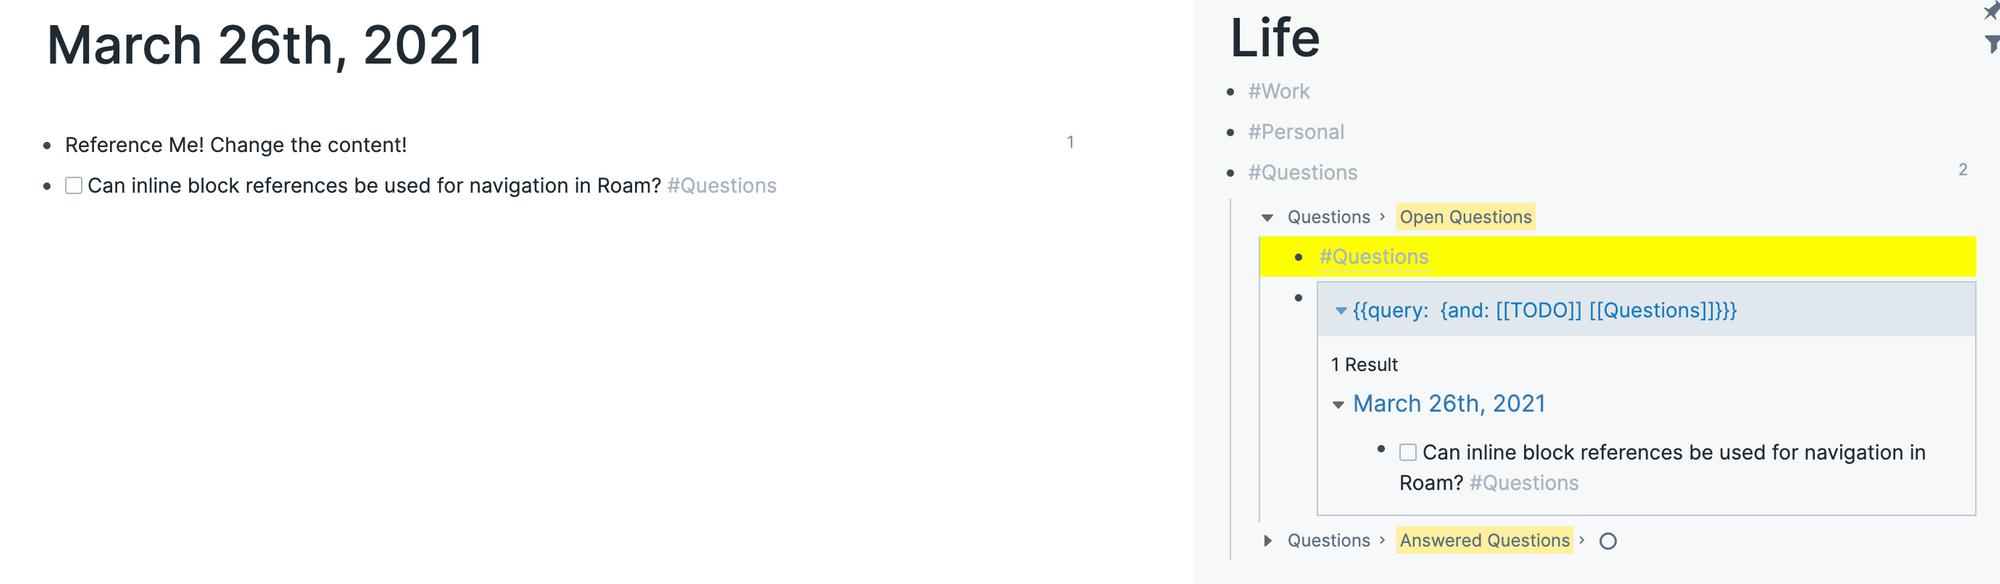
Task: Check the TODO checkbox on the navigation question
Action: 71,185
